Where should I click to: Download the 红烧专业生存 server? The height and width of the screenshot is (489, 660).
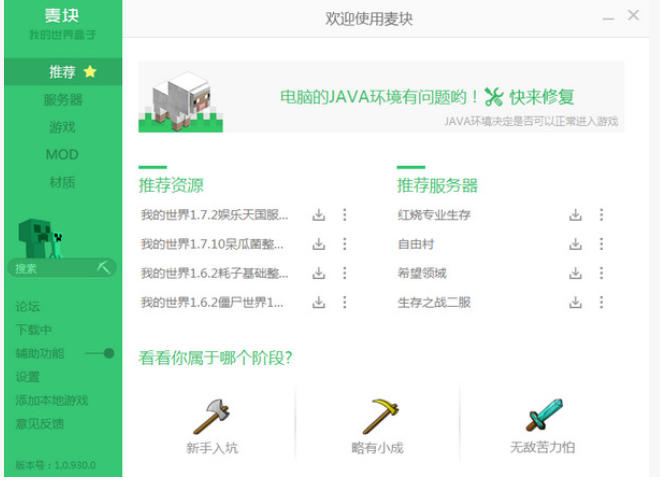575,215
